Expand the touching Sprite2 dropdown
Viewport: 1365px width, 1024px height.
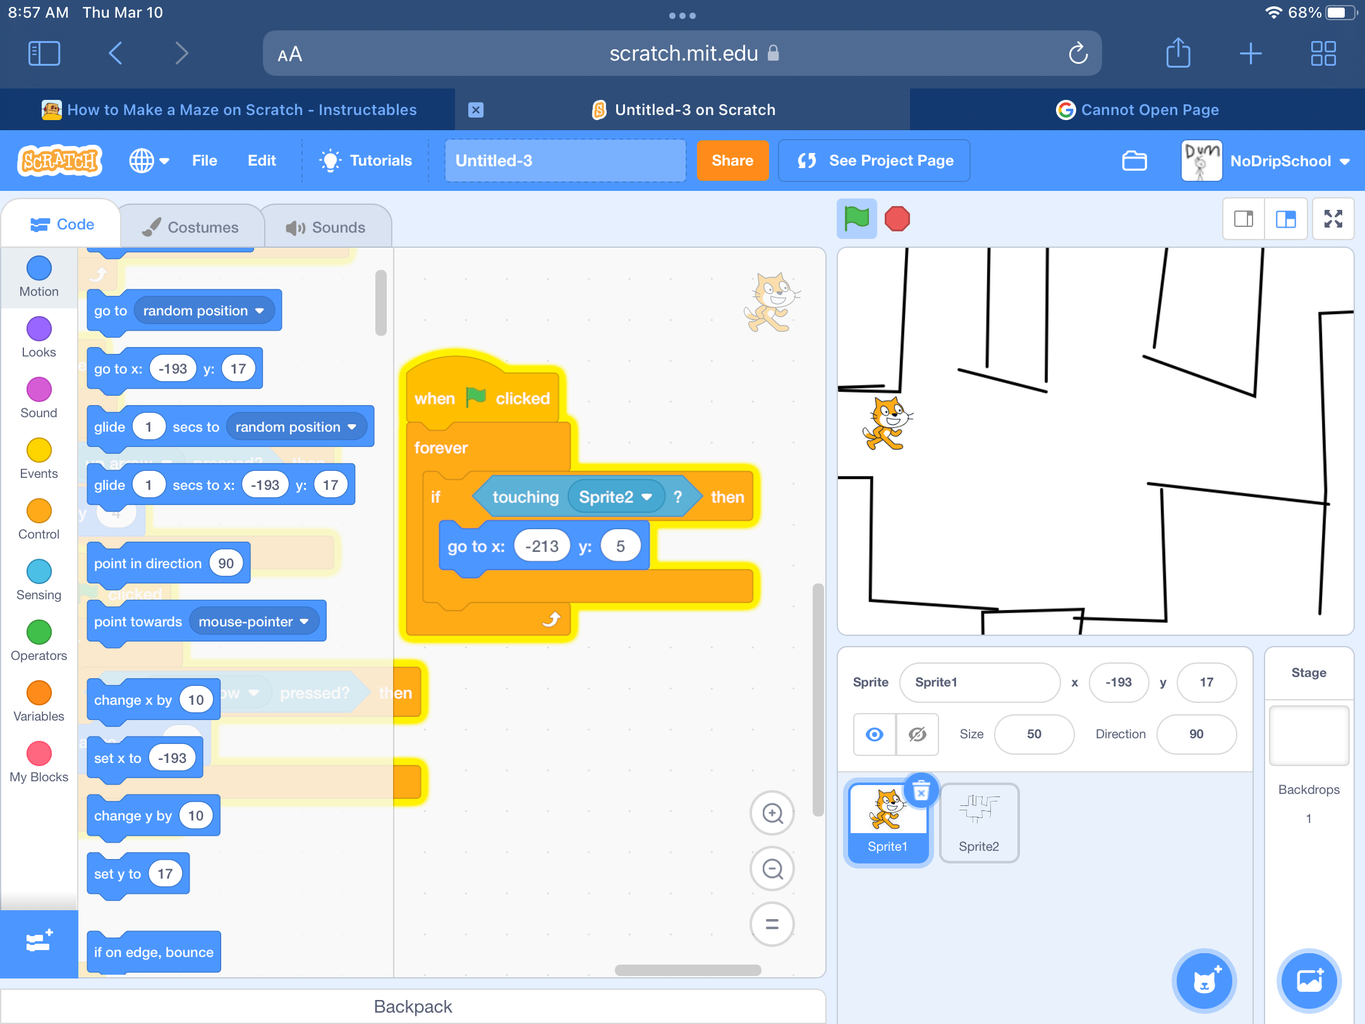tap(647, 497)
